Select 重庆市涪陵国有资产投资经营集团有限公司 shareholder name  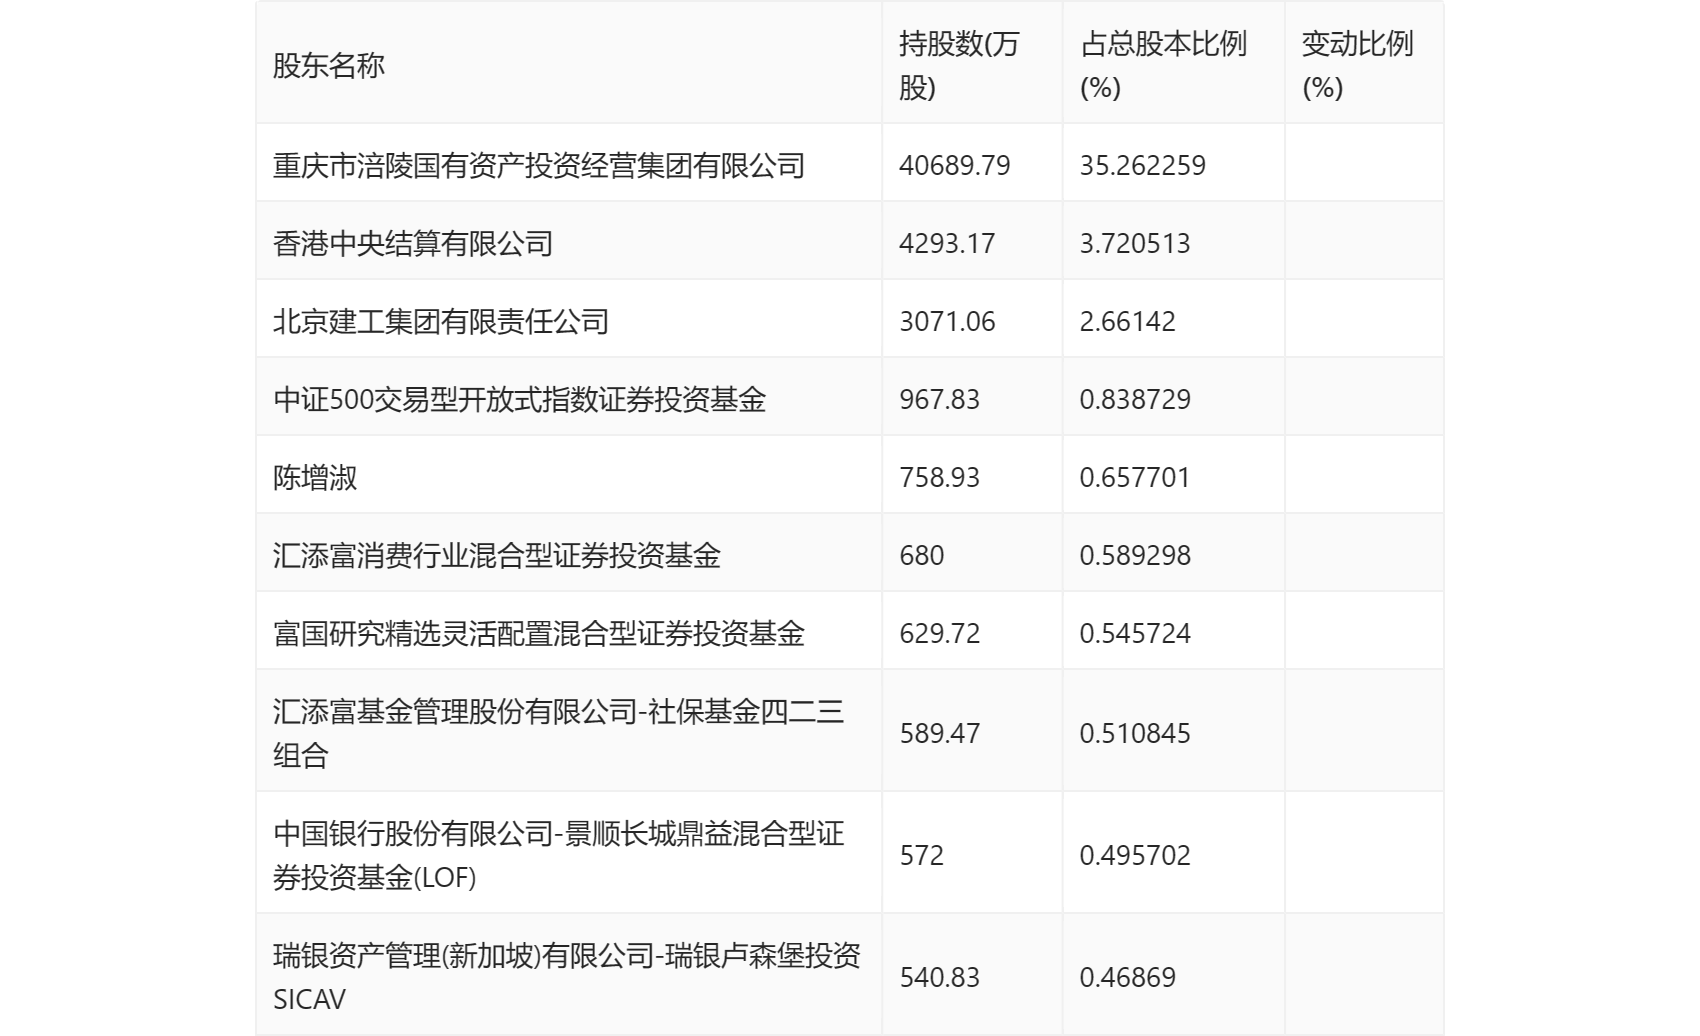[539, 165]
